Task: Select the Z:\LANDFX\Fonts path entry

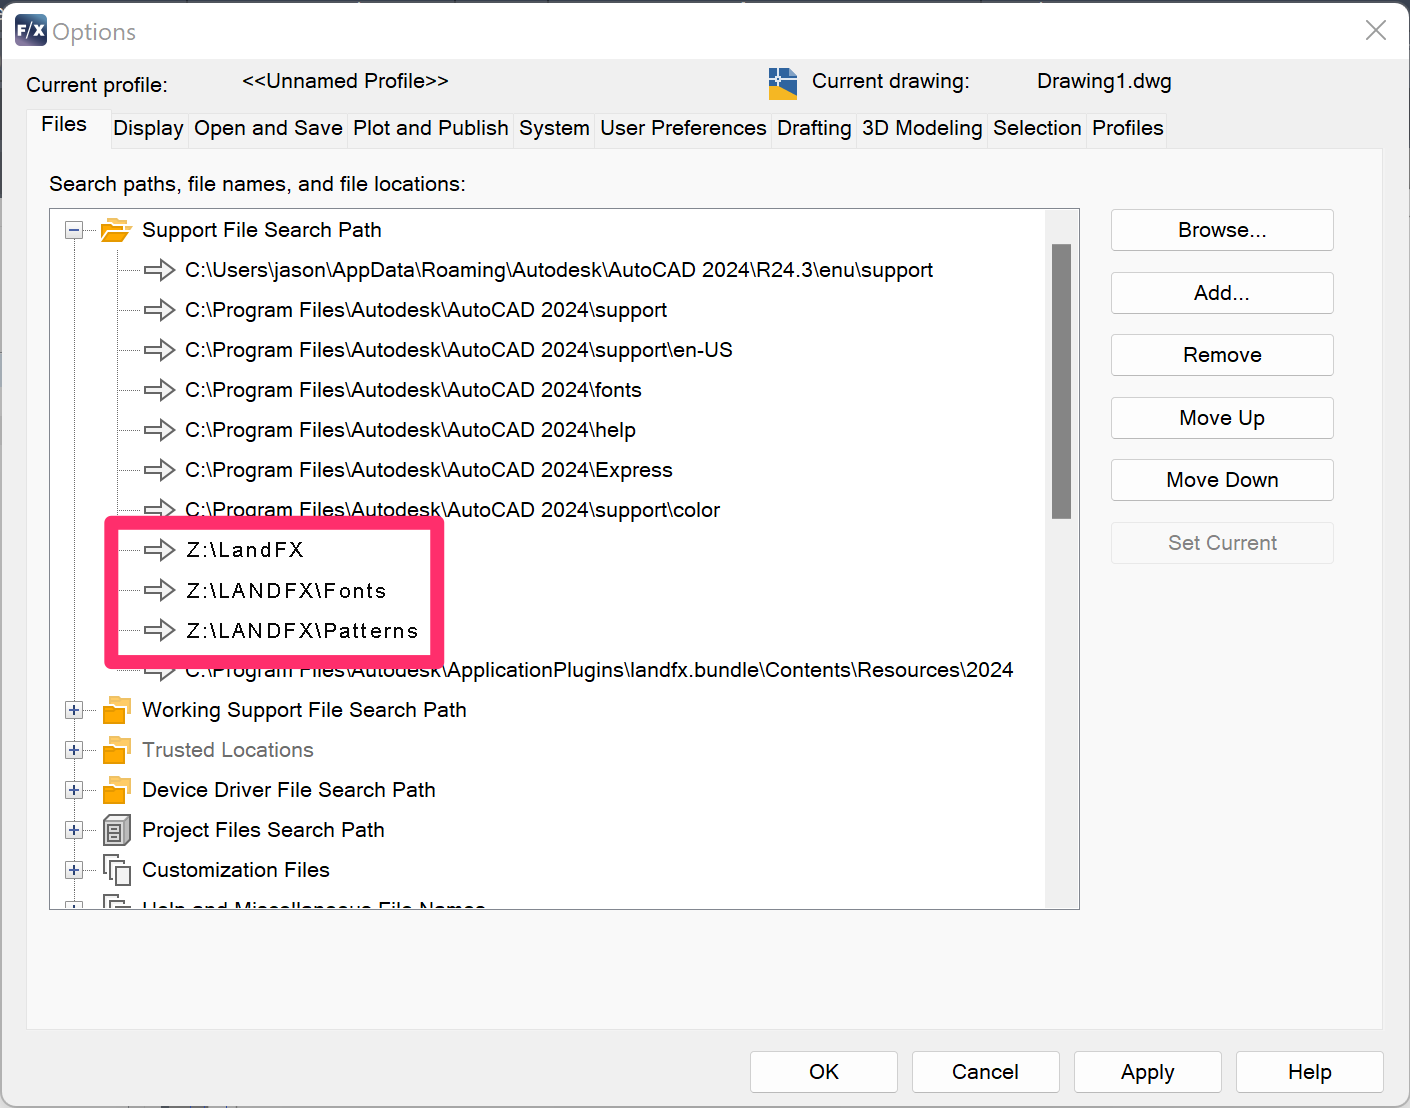Action: coord(286,590)
